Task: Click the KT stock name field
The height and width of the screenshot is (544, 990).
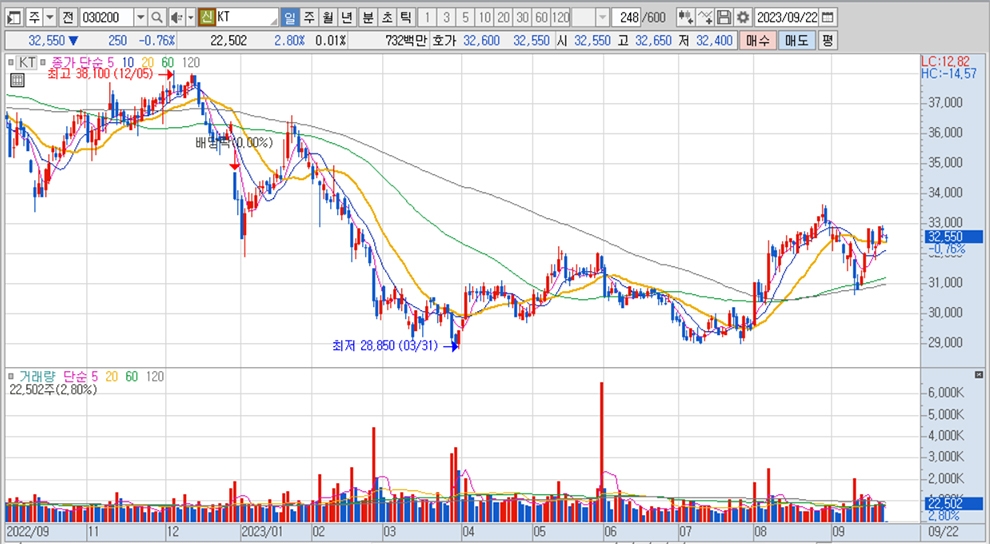Action: click(x=246, y=17)
